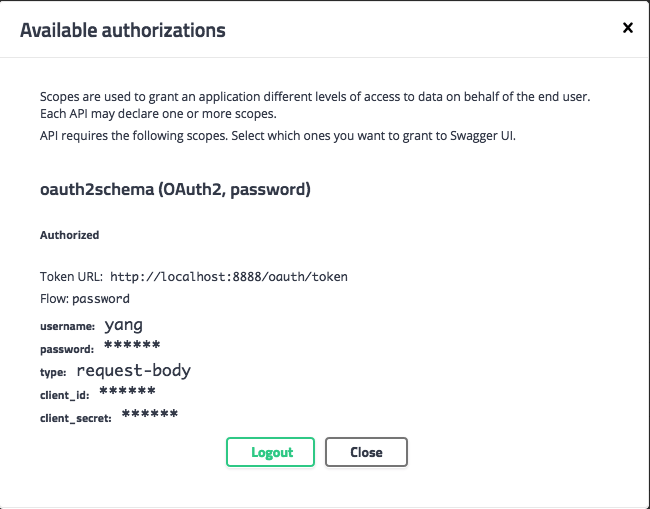The height and width of the screenshot is (509, 650).
Task: Click the Available authorizations title
Action: coord(123,30)
